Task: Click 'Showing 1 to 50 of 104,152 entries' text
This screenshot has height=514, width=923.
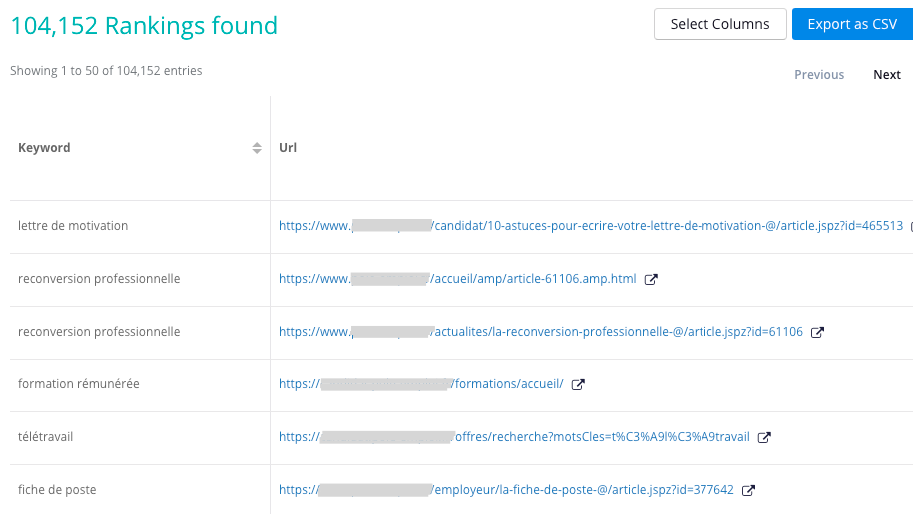Action: coord(106,71)
